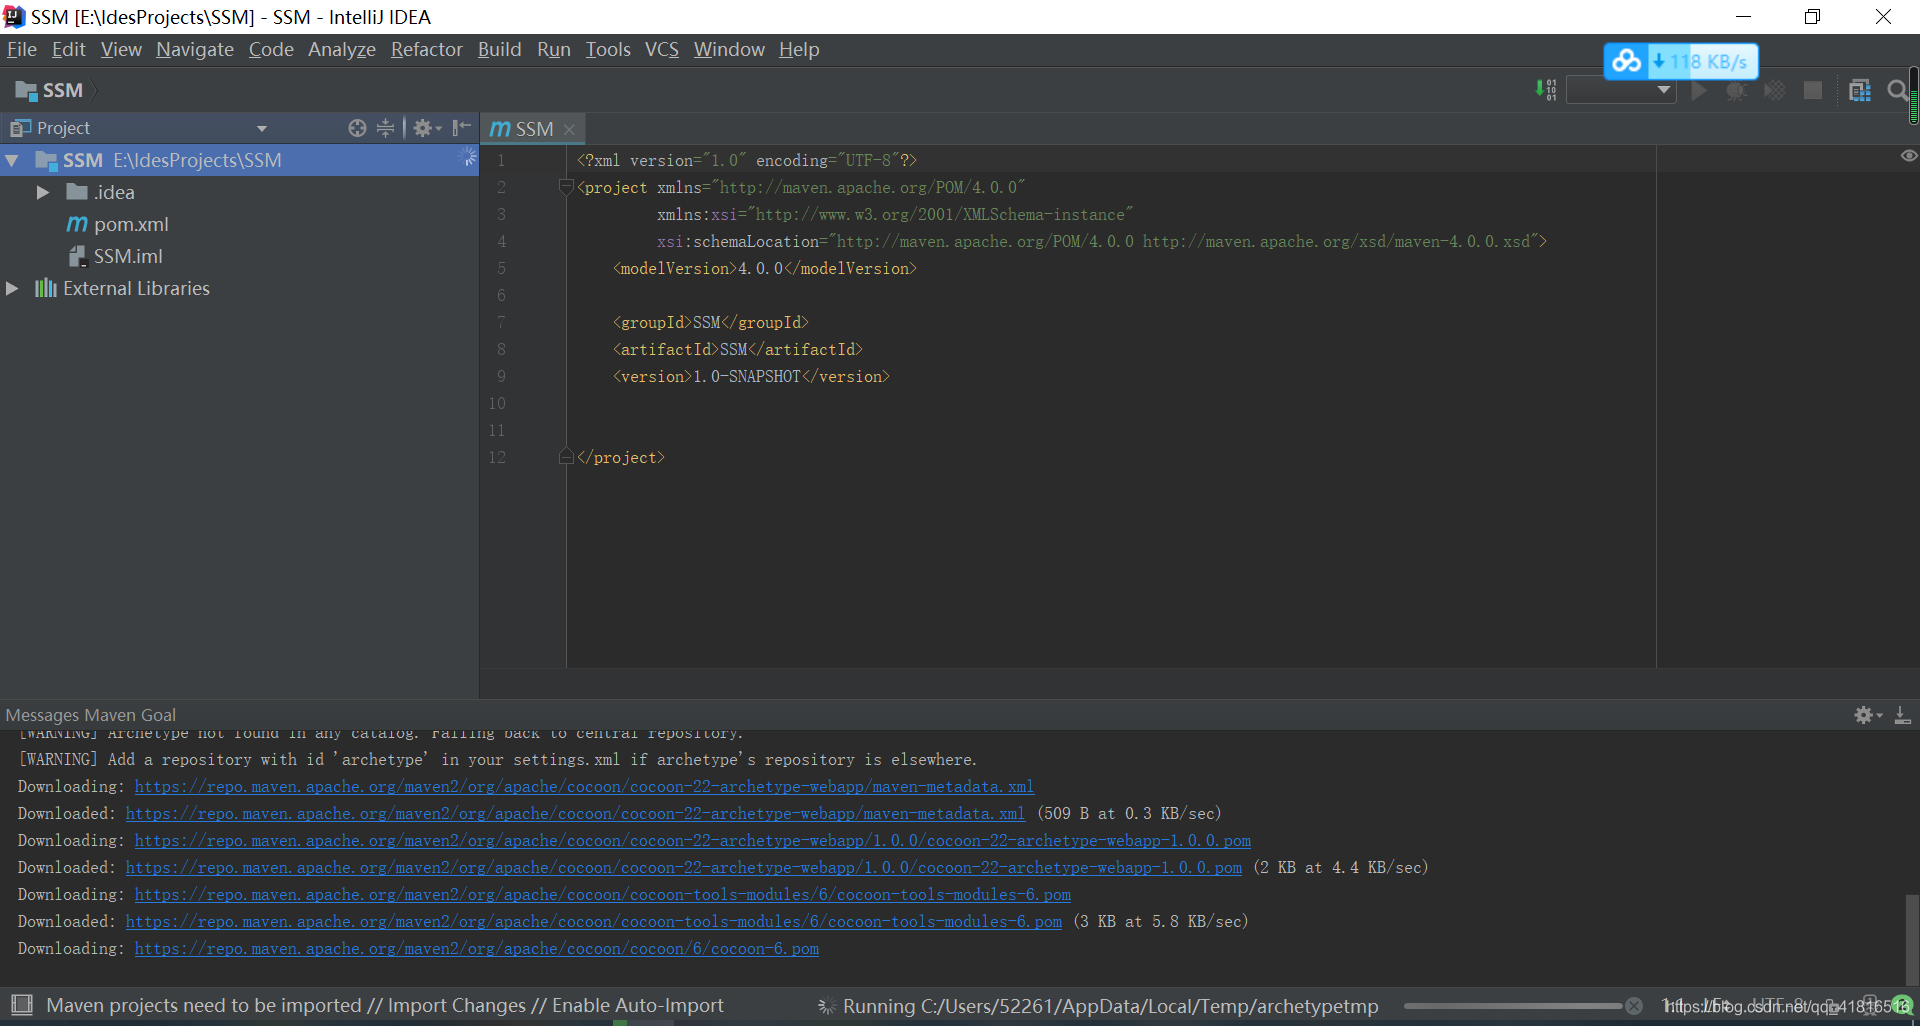Open Project panel gear settings
The height and width of the screenshot is (1026, 1920).
[427, 128]
